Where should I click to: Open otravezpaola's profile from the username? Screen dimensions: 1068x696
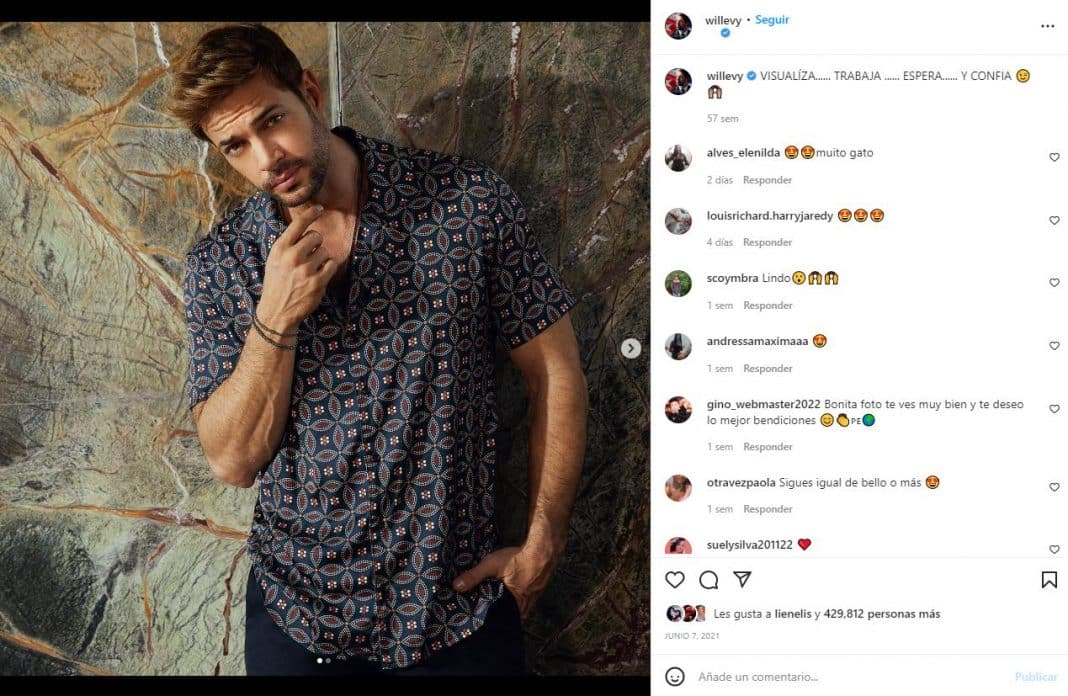coord(741,482)
